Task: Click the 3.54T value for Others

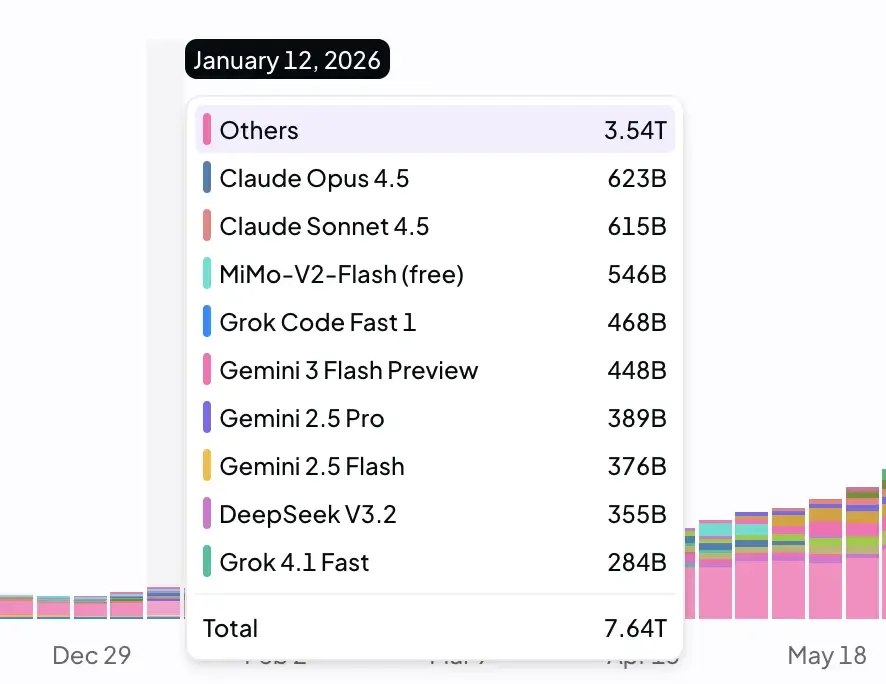Action: 635,130
